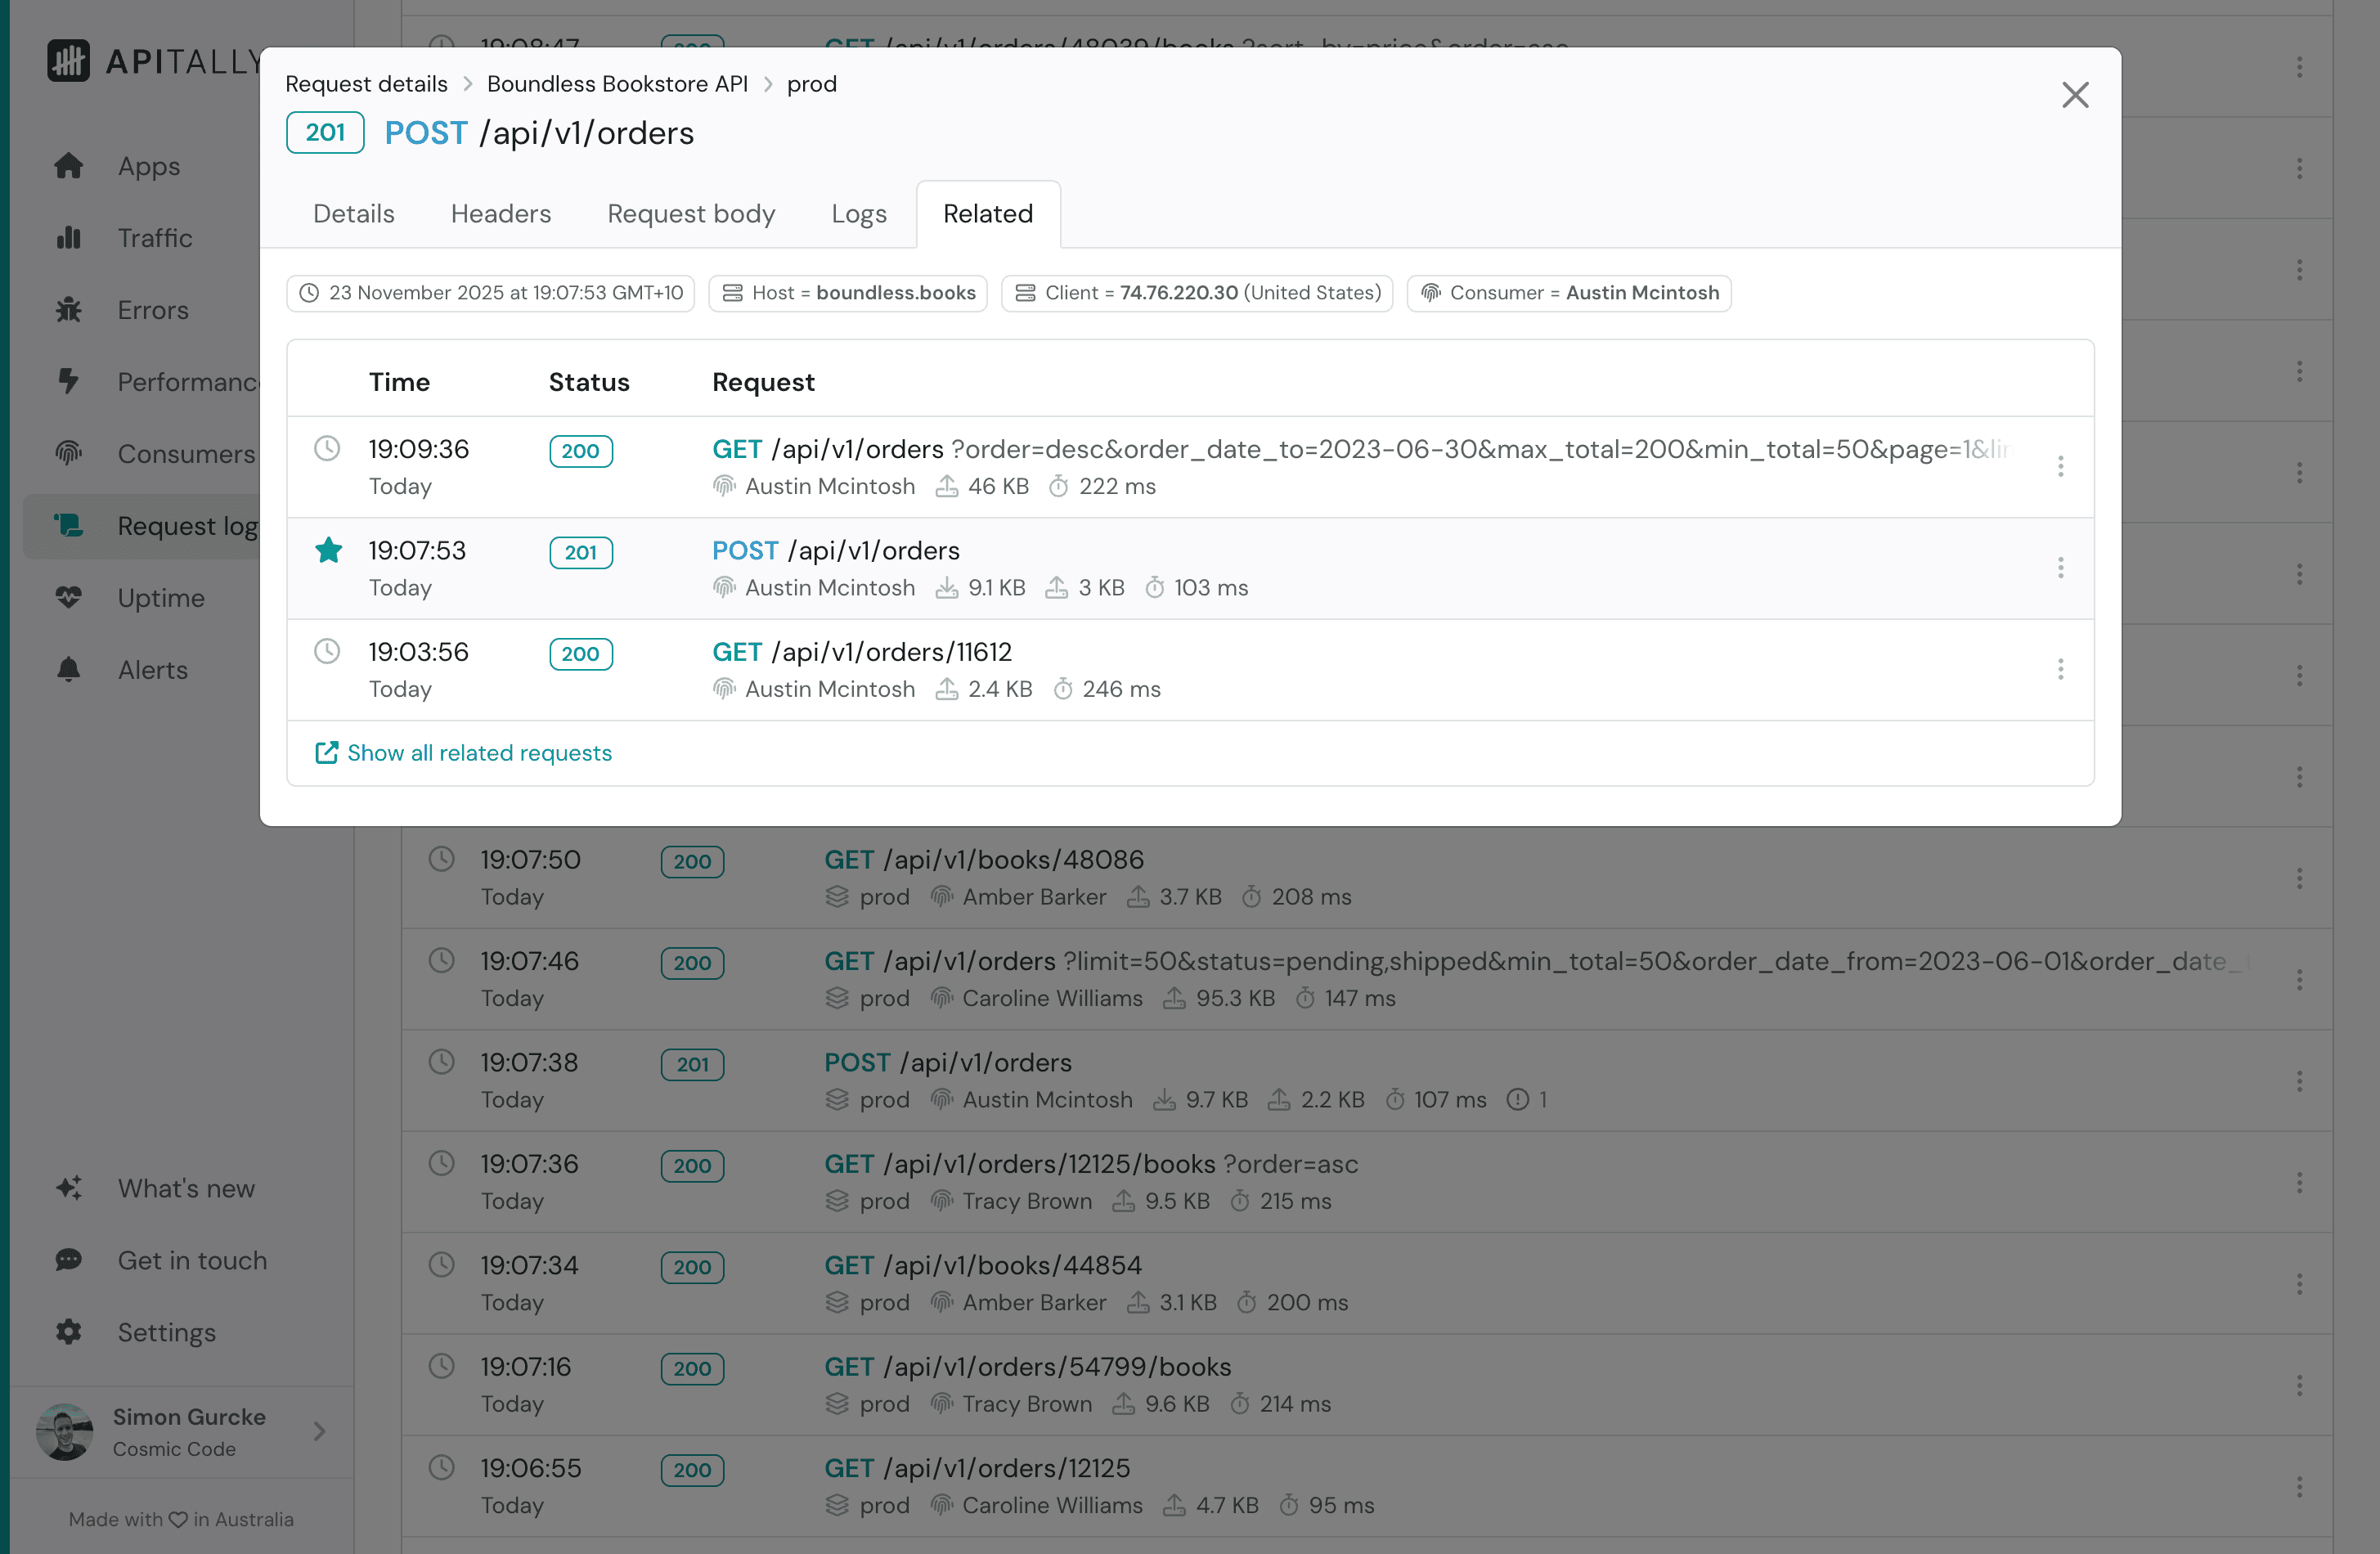Open options for the GET /api/v1/orders/11612 row

coord(2061,669)
